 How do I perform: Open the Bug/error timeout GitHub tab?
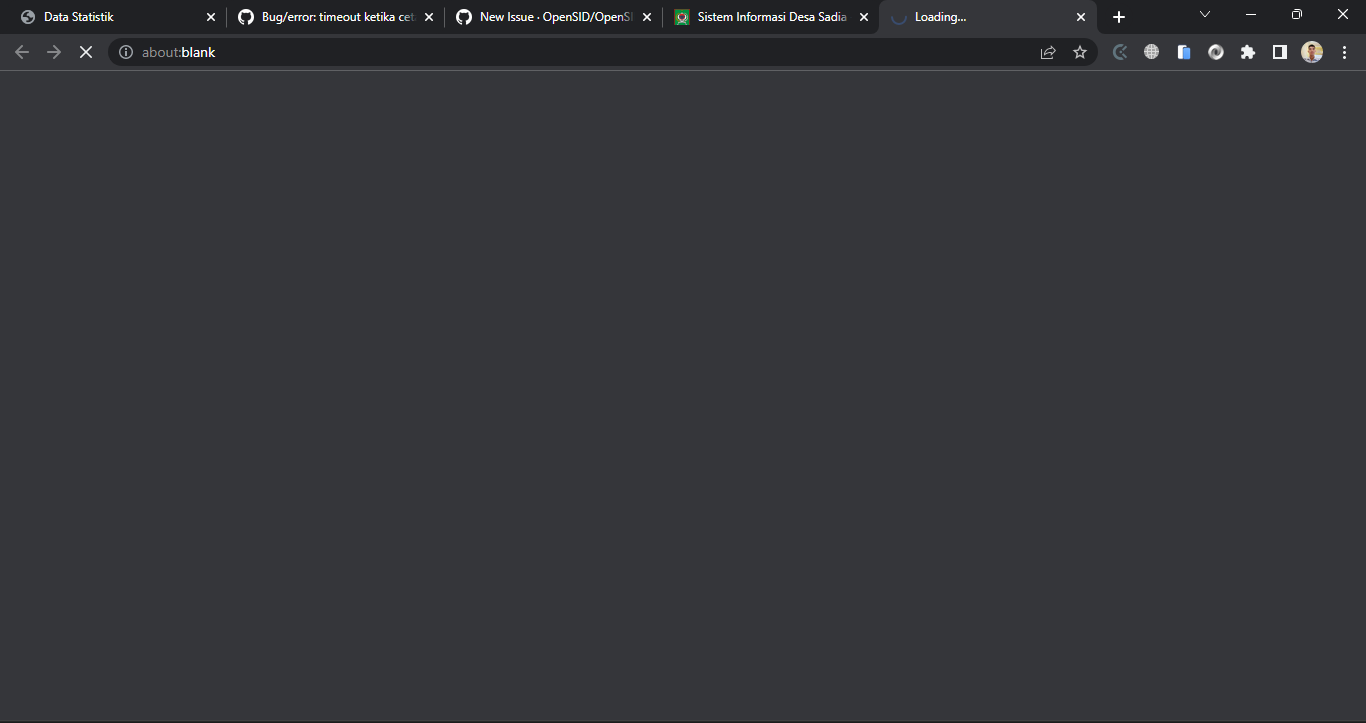coord(335,17)
